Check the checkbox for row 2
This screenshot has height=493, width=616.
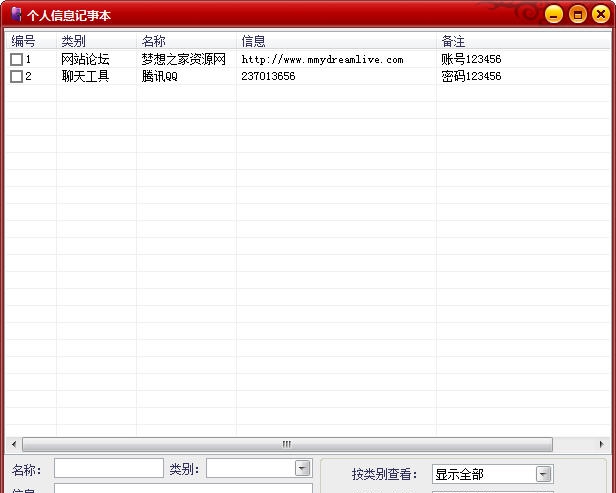click(16, 76)
